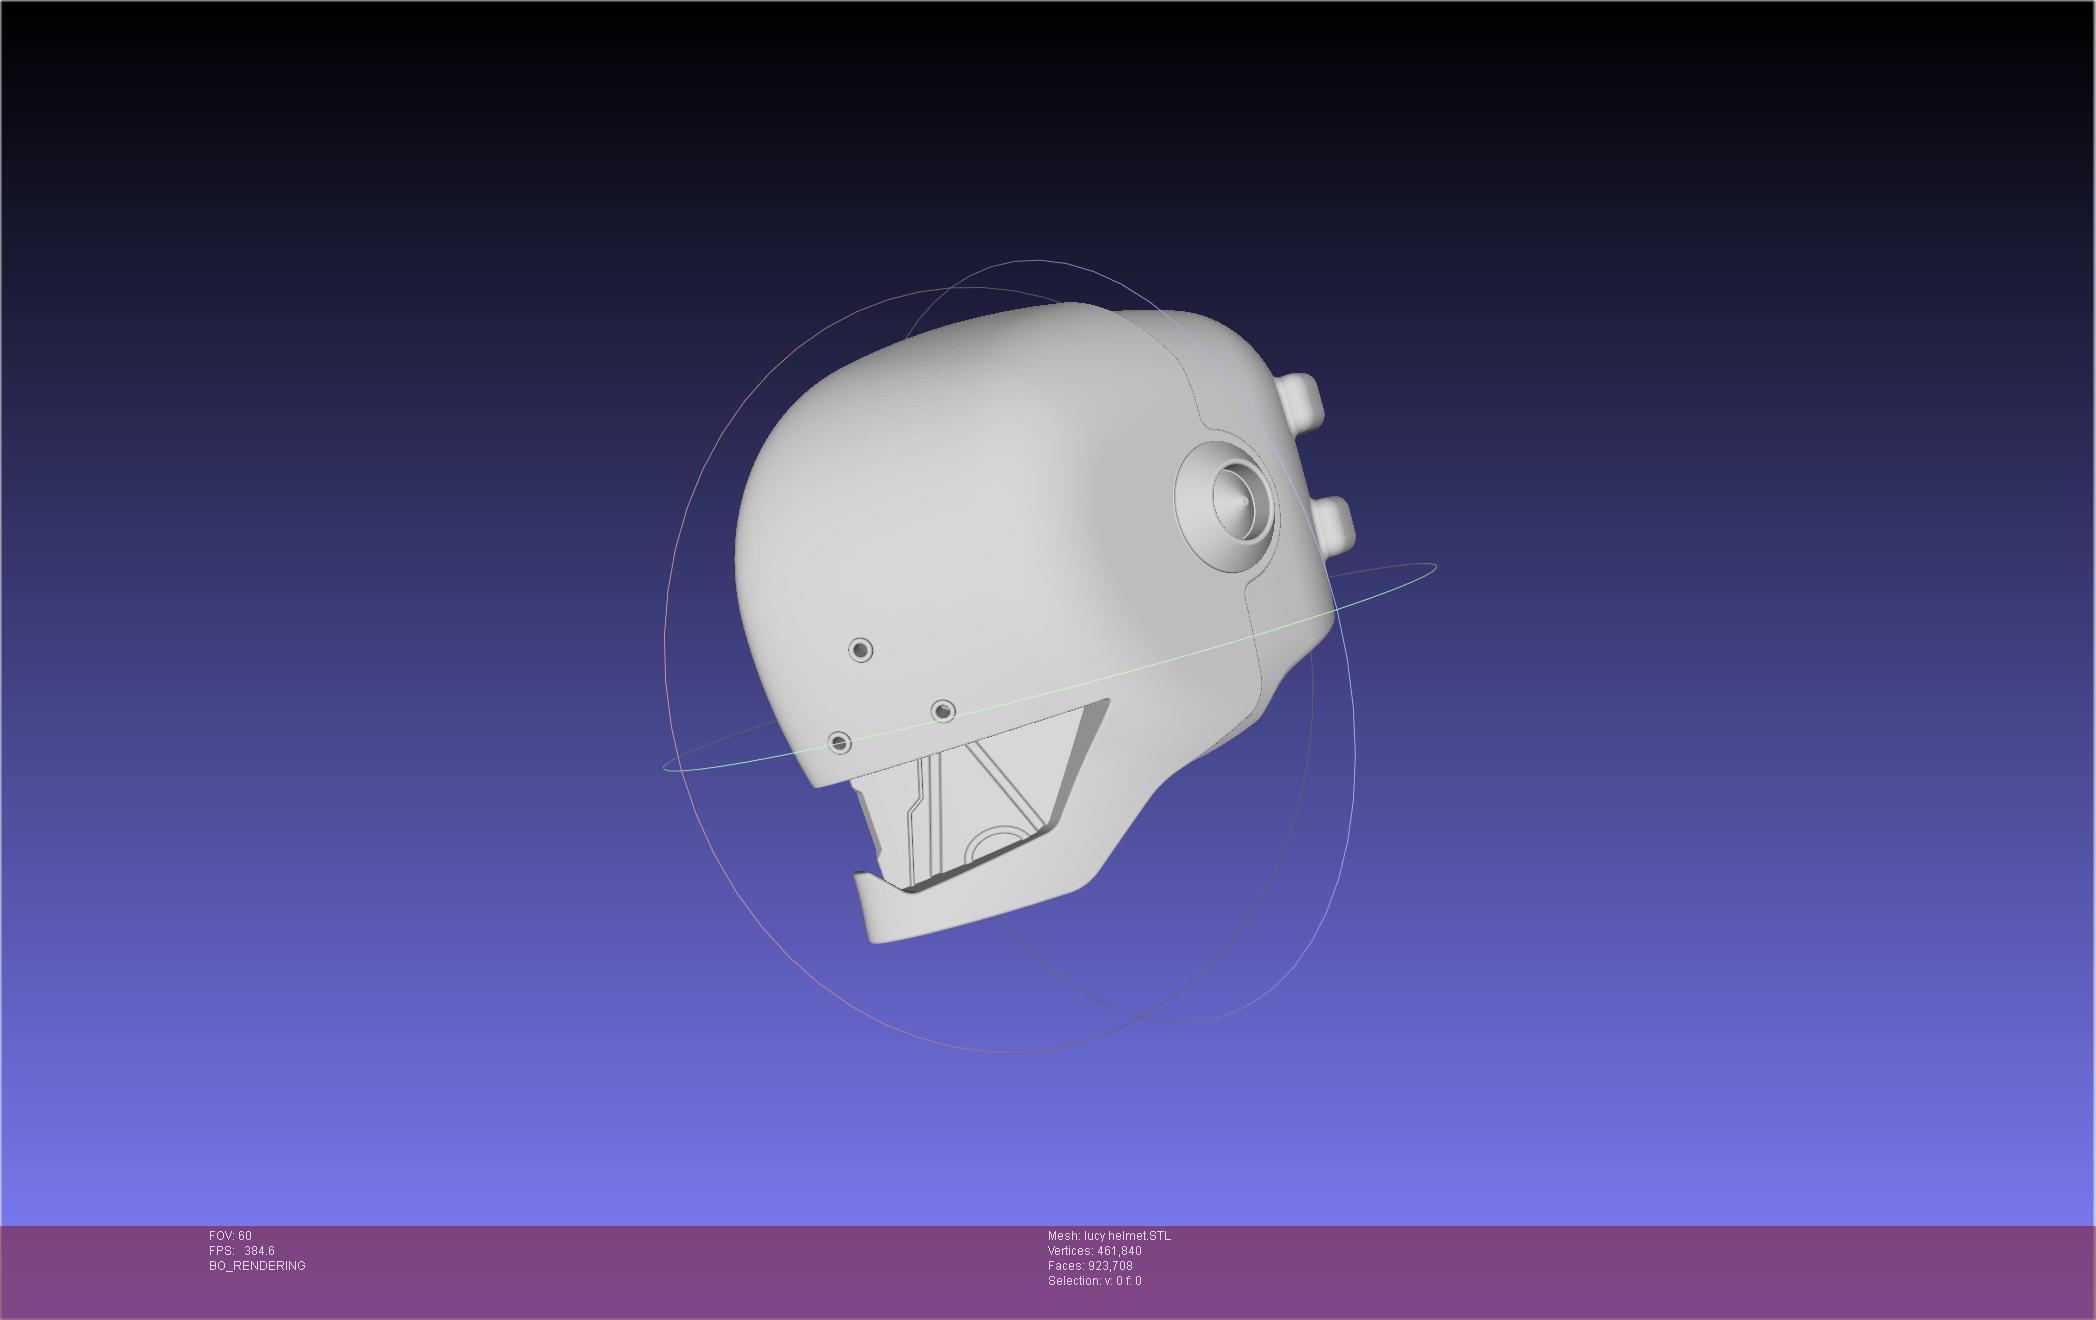Click the FPS: 384.6 readout
The width and height of the screenshot is (2096, 1320).
[242, 1251]
